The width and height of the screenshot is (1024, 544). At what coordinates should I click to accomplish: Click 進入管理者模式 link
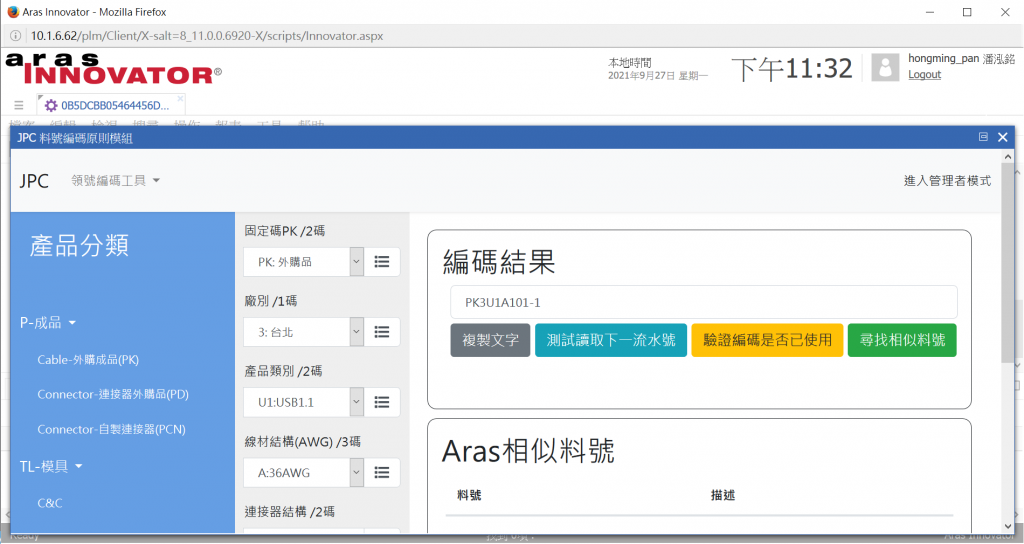tap(947, 181)
